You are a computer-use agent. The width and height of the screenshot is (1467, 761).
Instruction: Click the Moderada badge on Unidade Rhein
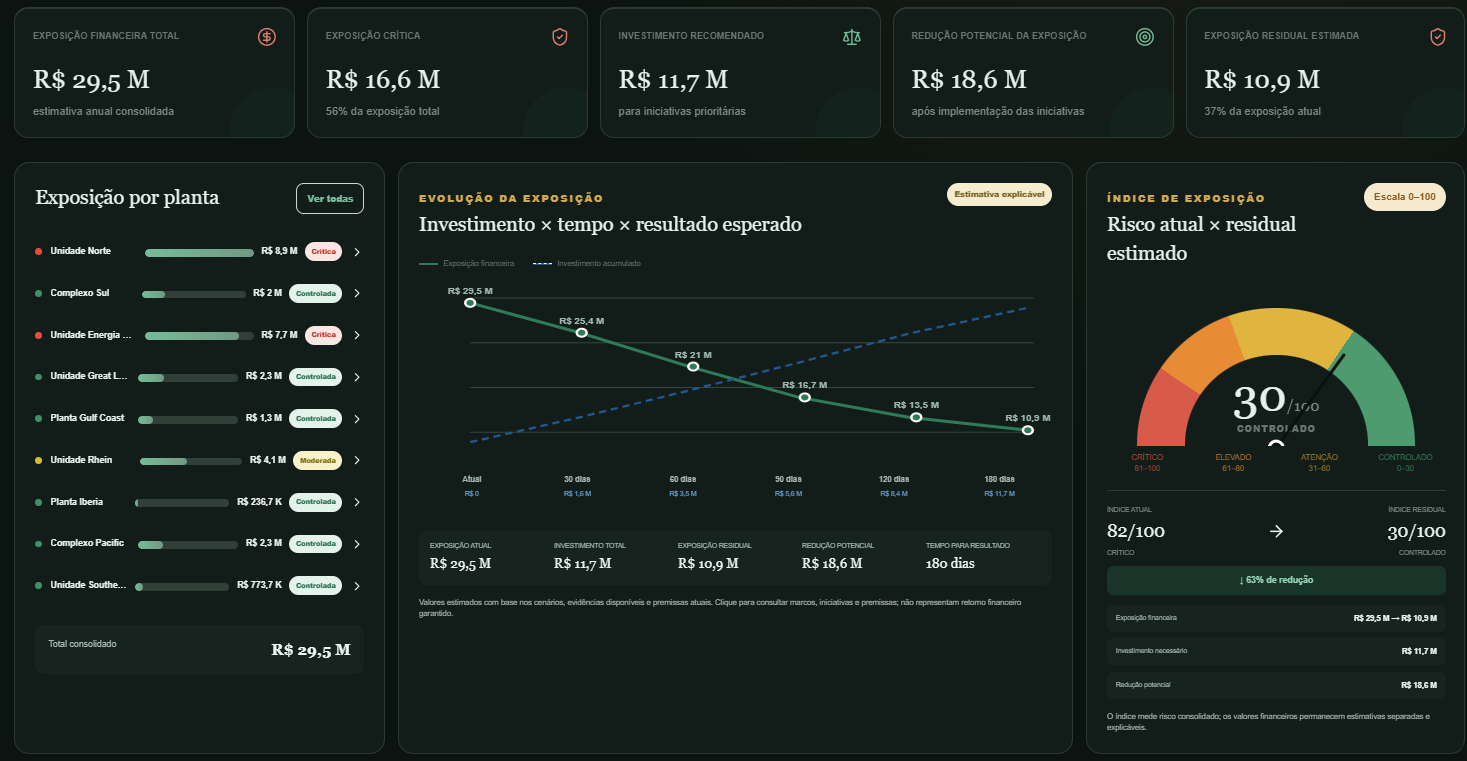pyautogui.click(x=317, y=460)
